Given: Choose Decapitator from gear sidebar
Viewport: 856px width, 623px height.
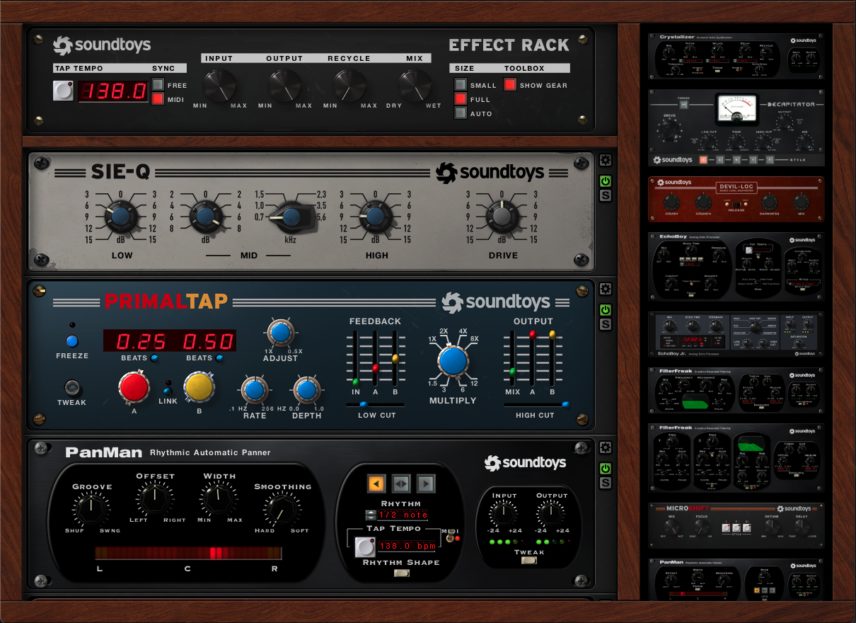Looking at the screenshot, I should [736, 128].
